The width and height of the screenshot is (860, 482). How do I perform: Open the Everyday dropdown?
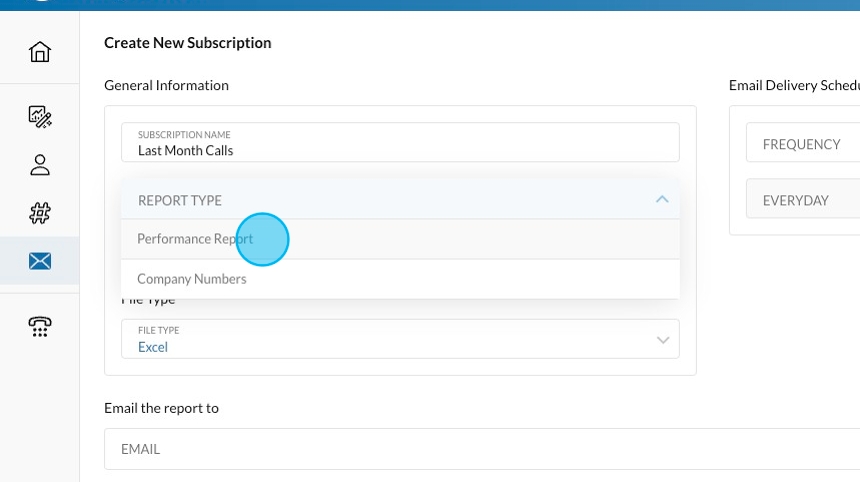coord(802,200)
